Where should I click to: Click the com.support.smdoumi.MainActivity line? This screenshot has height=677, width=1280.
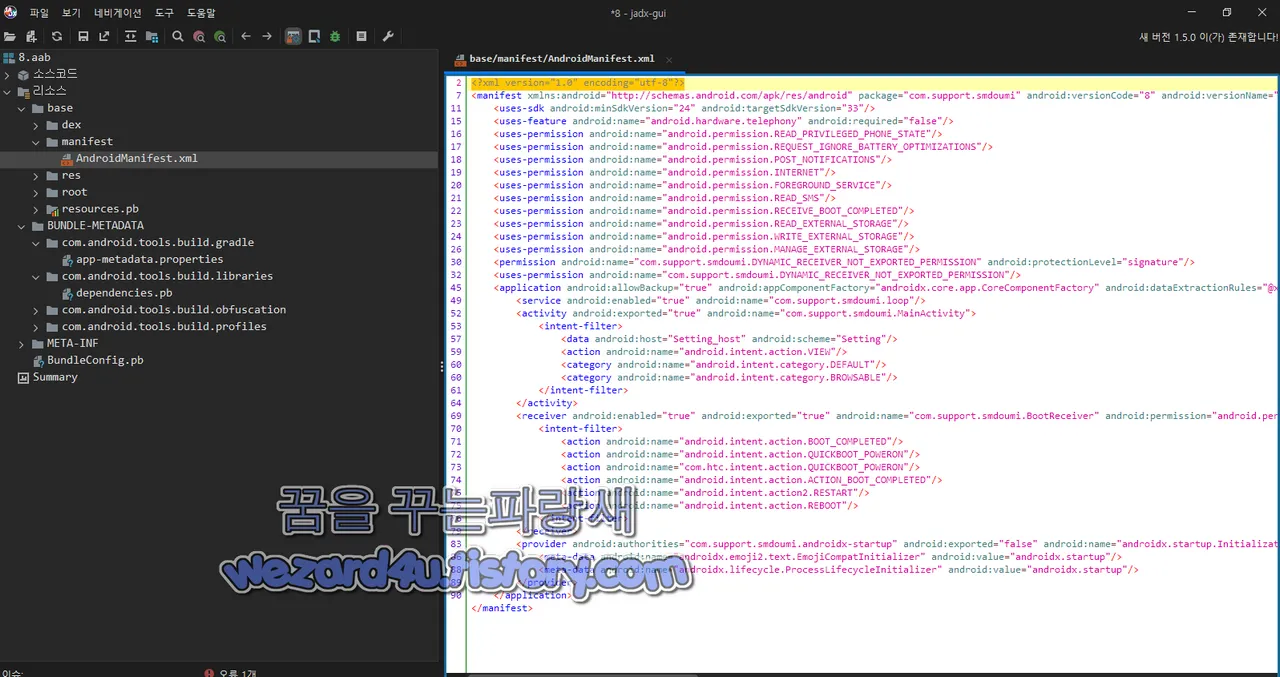[746, 313]
